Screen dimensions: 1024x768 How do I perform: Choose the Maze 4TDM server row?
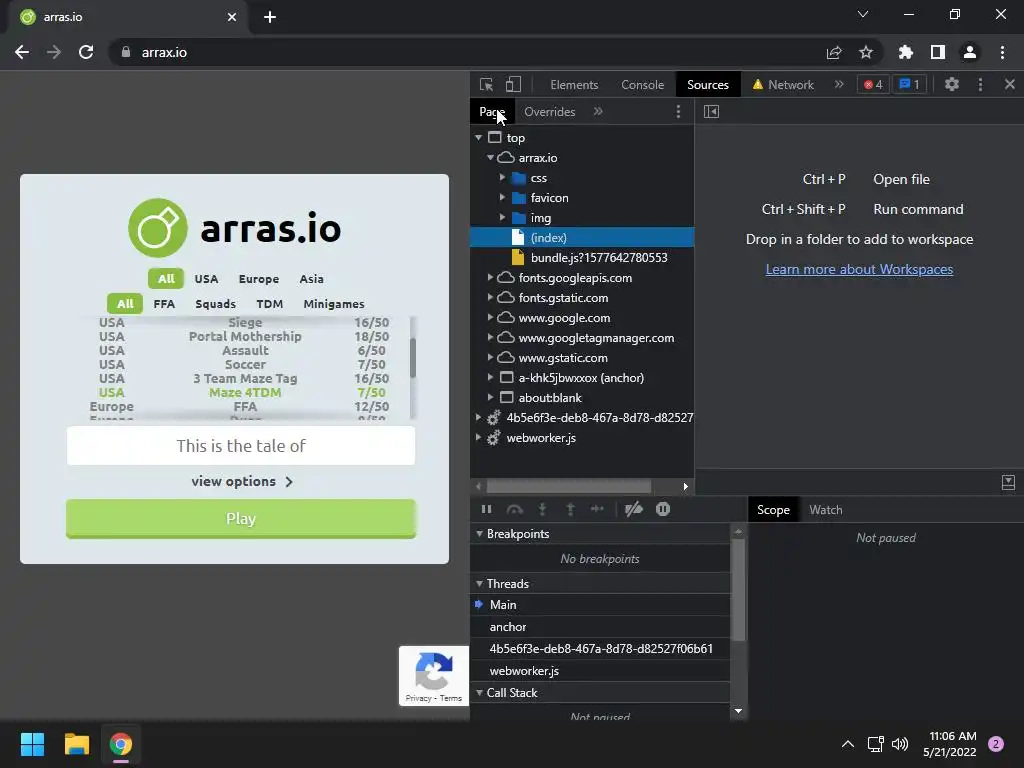point(244,392)
